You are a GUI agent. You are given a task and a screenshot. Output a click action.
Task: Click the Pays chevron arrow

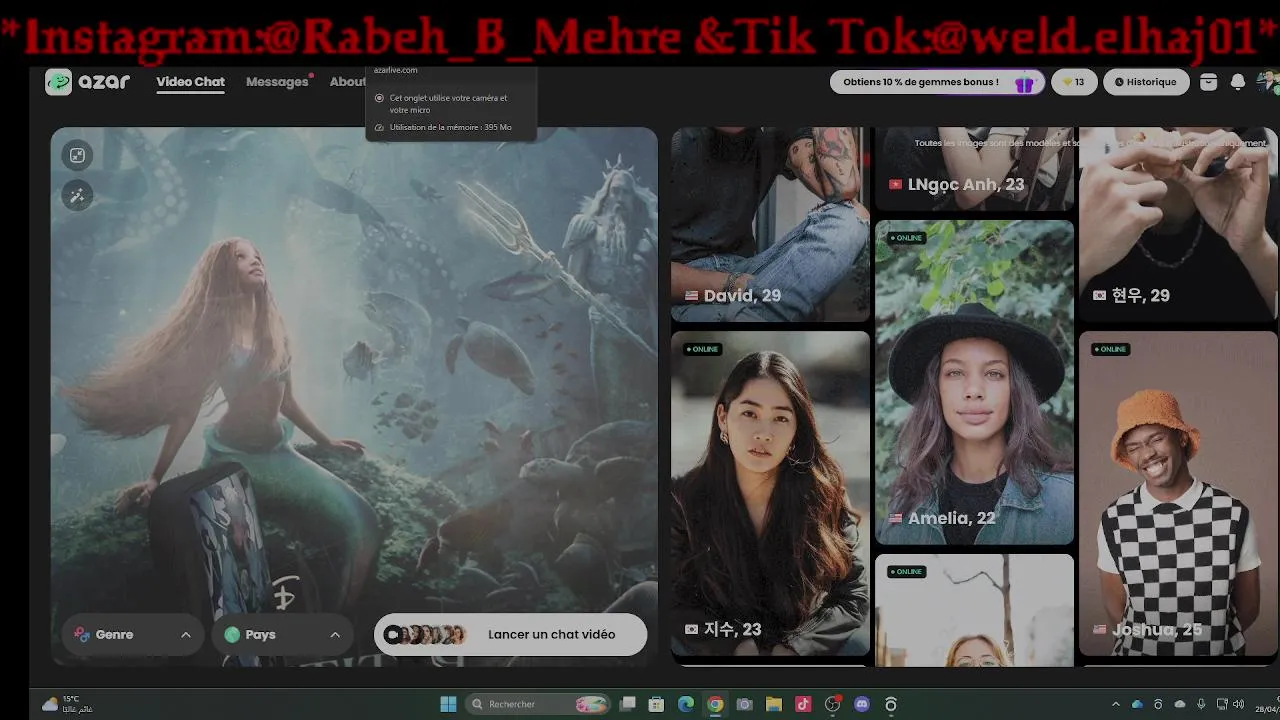pos(335,635)
